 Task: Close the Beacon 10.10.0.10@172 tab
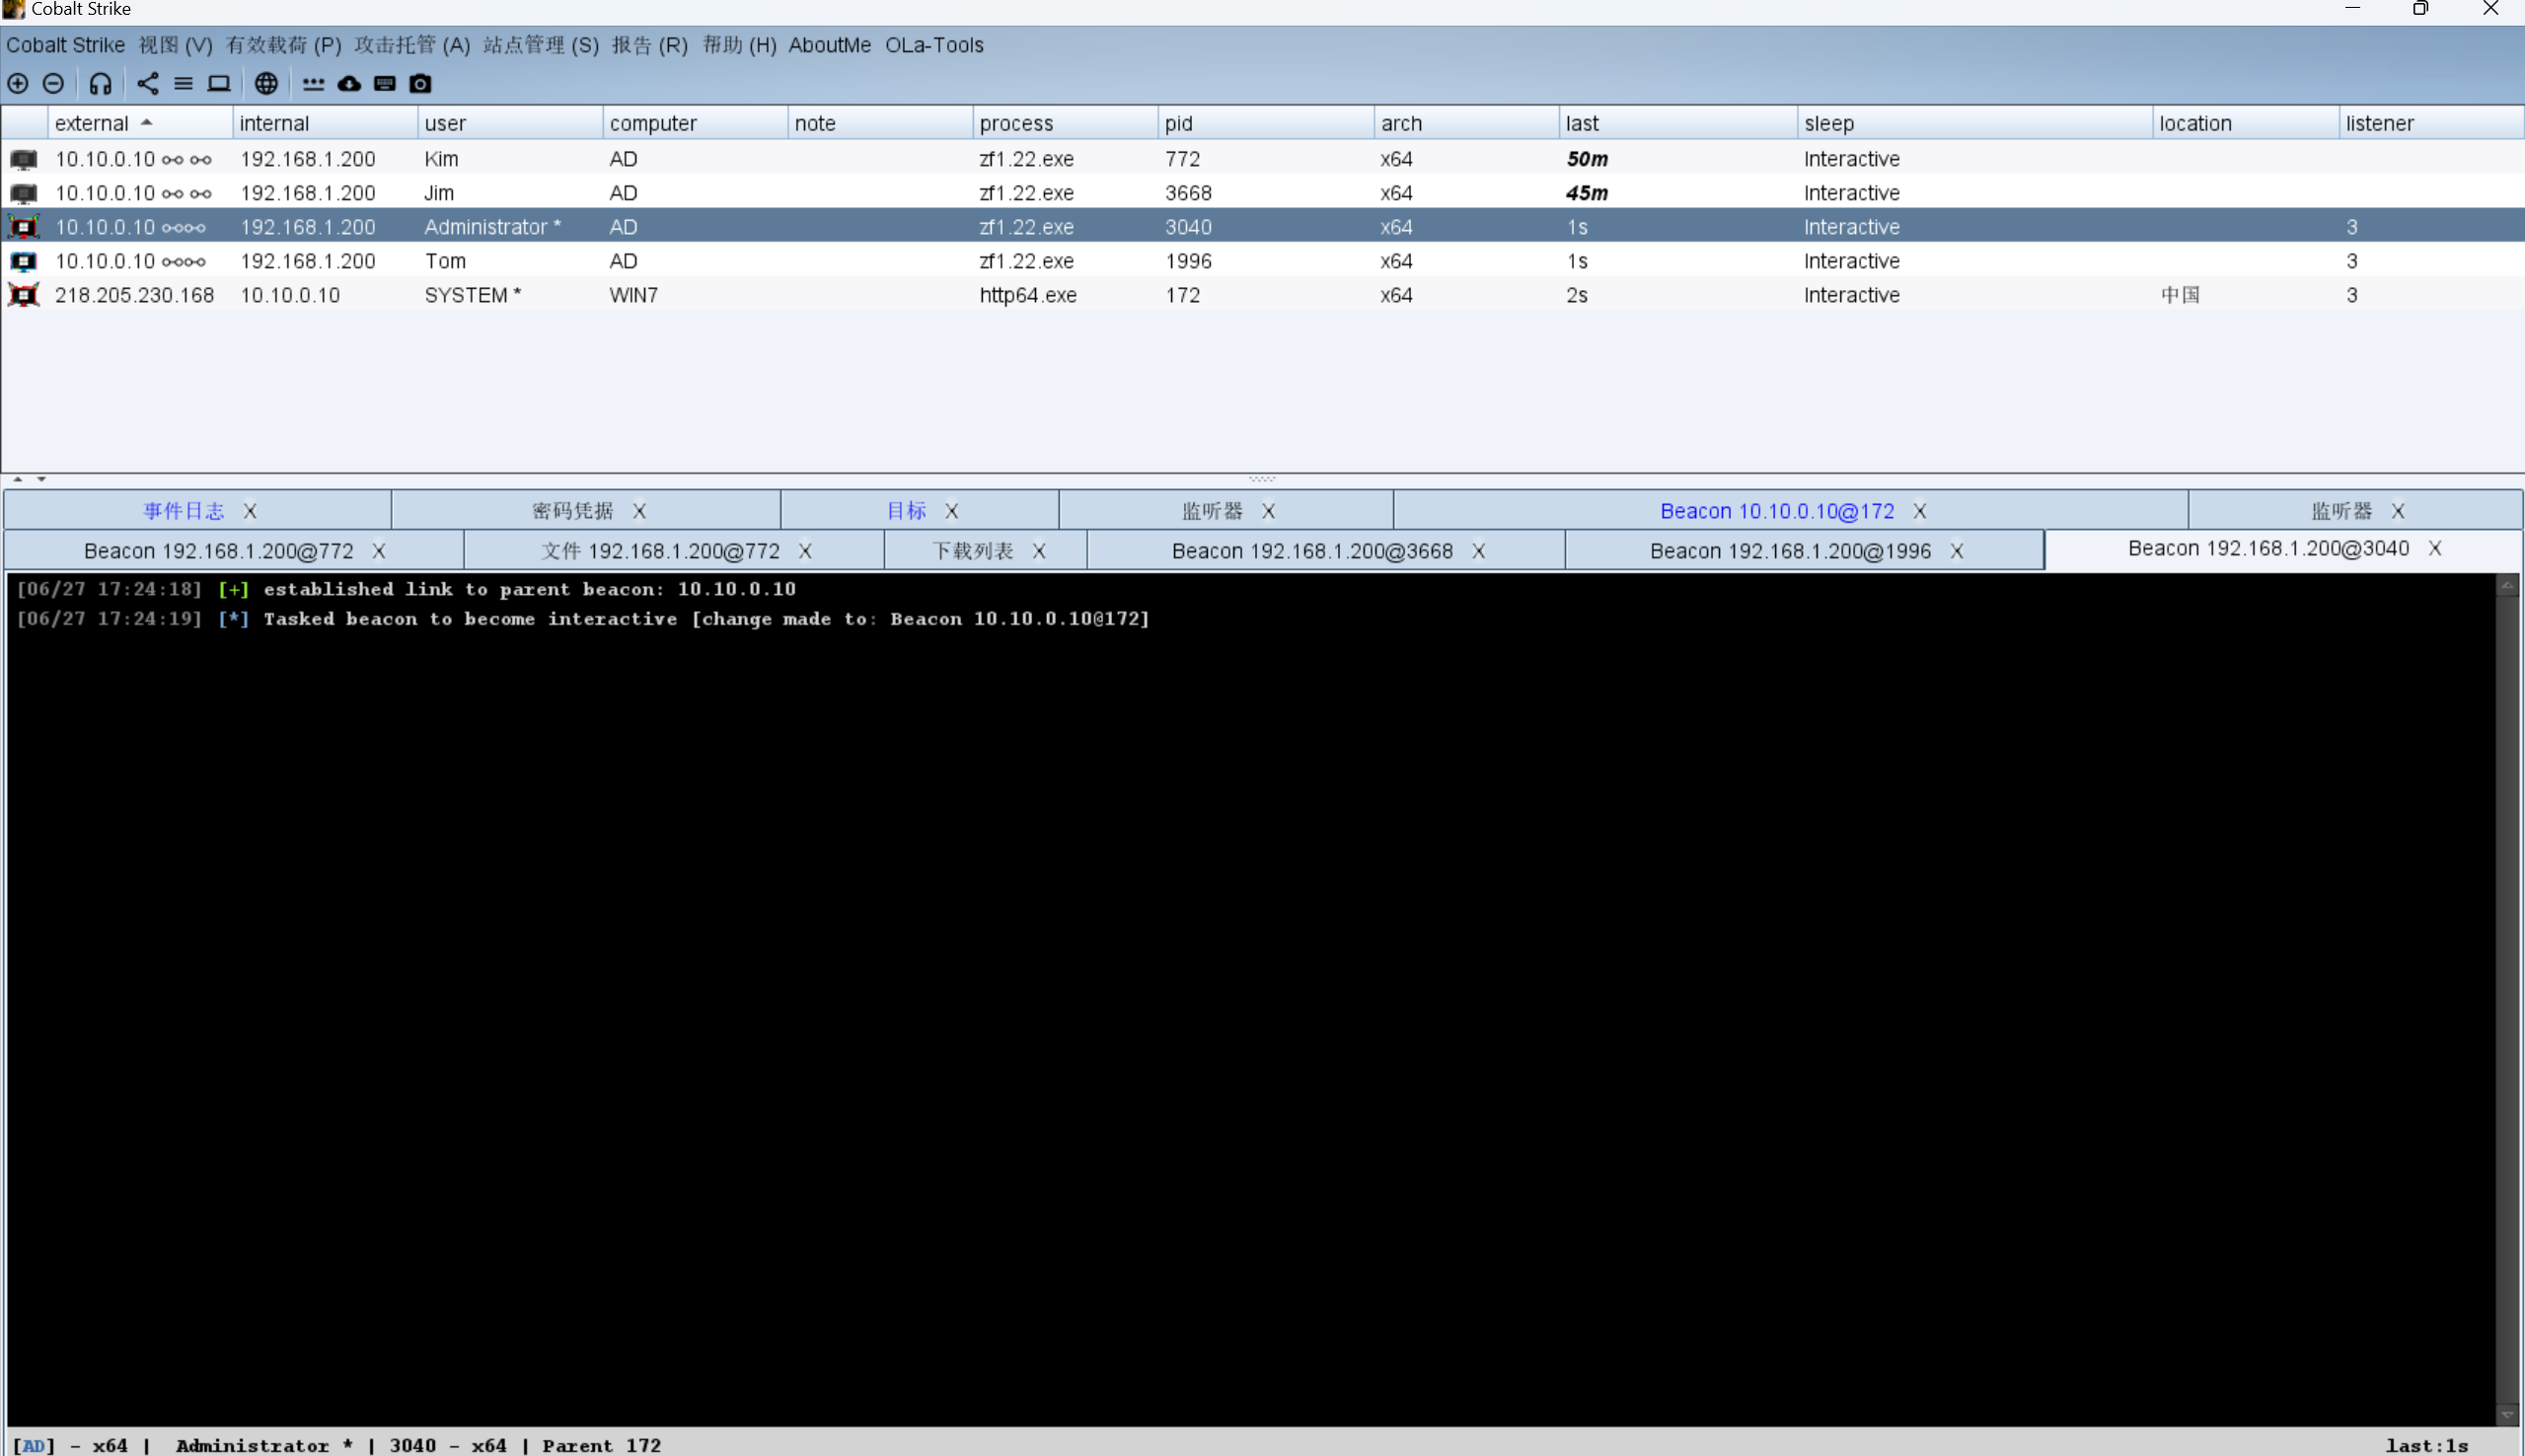[1919, 510]
